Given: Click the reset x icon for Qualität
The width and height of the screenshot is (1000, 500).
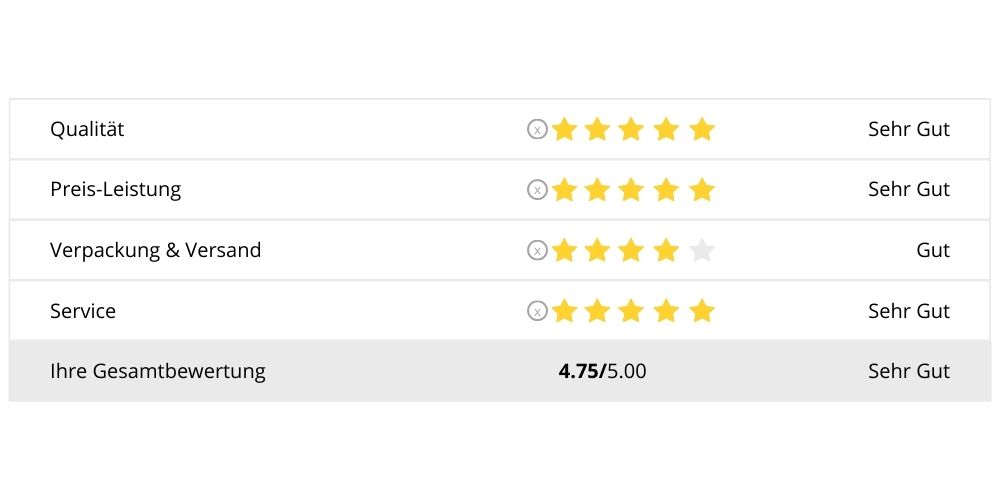Looking at the screenshot, I should click(x=537, y=129).
